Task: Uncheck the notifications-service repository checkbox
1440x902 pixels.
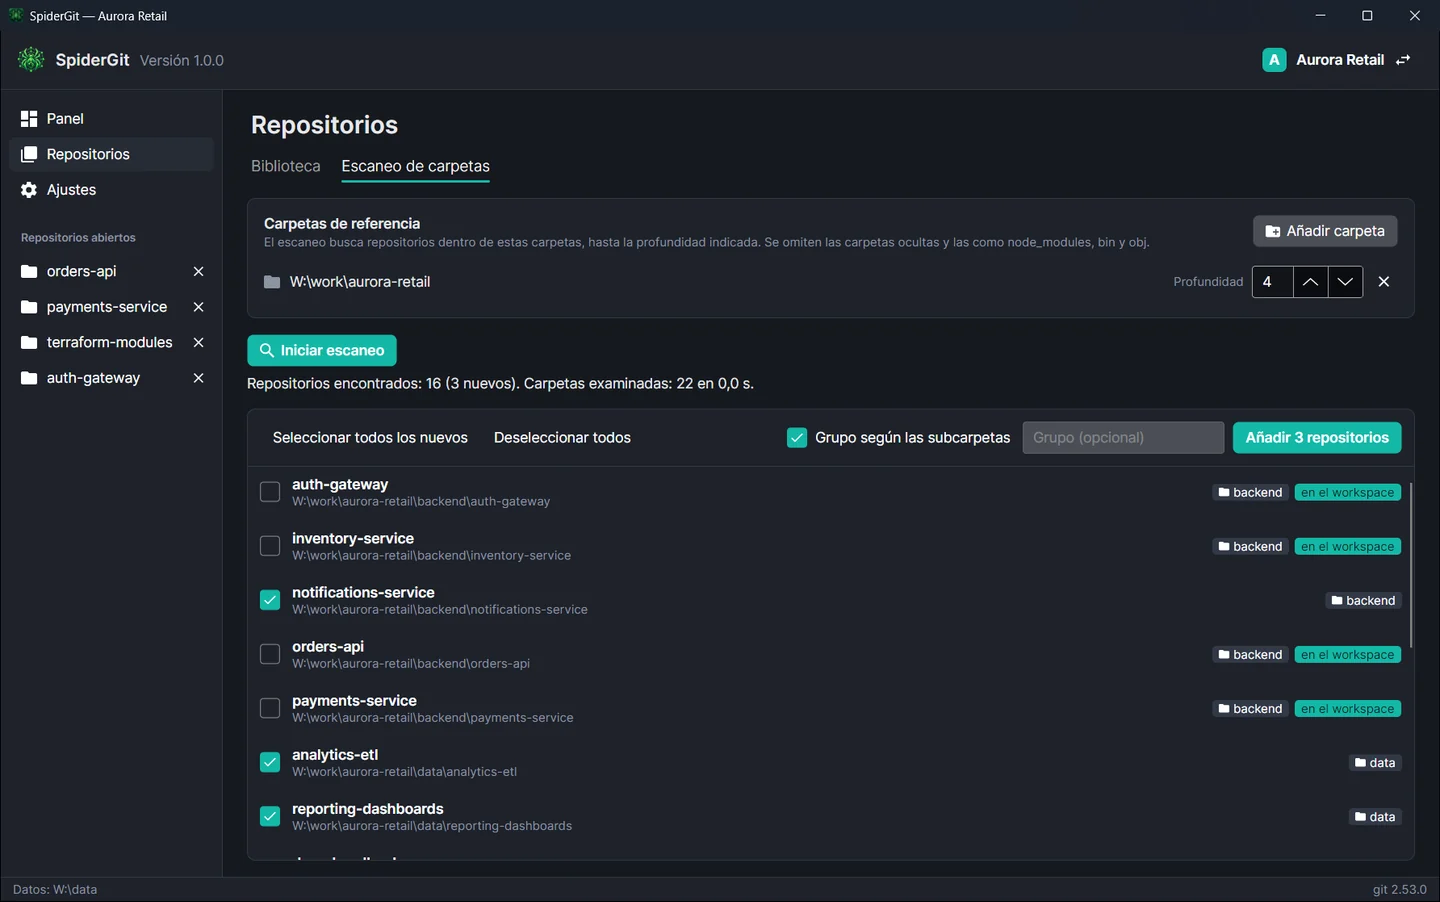Action: click(270, 600)
